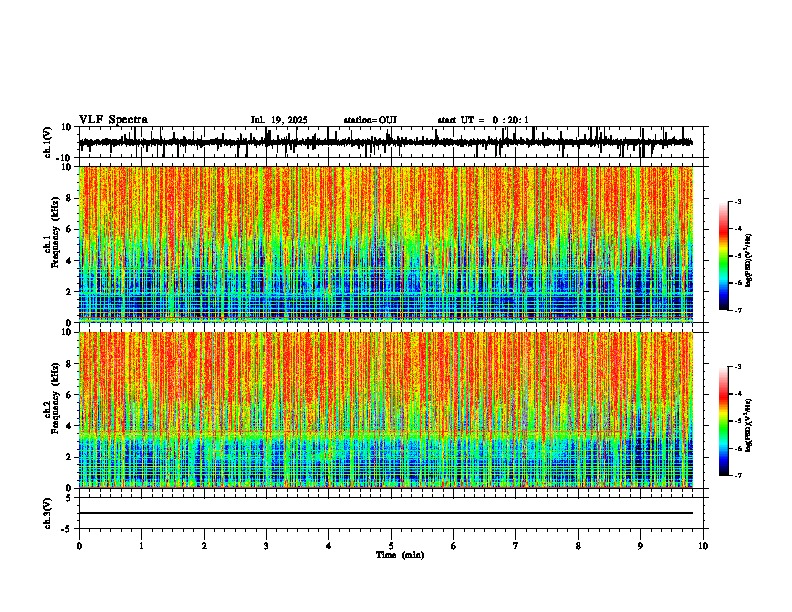Click the "6" kHz tick of ch.1 spectrogram
This screenshot has height=612, width=792.
pyautogui.click(x=69, y=229)
